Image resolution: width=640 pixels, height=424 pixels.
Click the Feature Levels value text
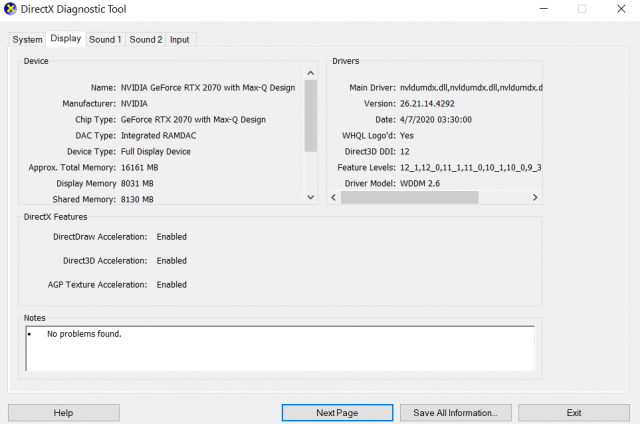[470, 167]
